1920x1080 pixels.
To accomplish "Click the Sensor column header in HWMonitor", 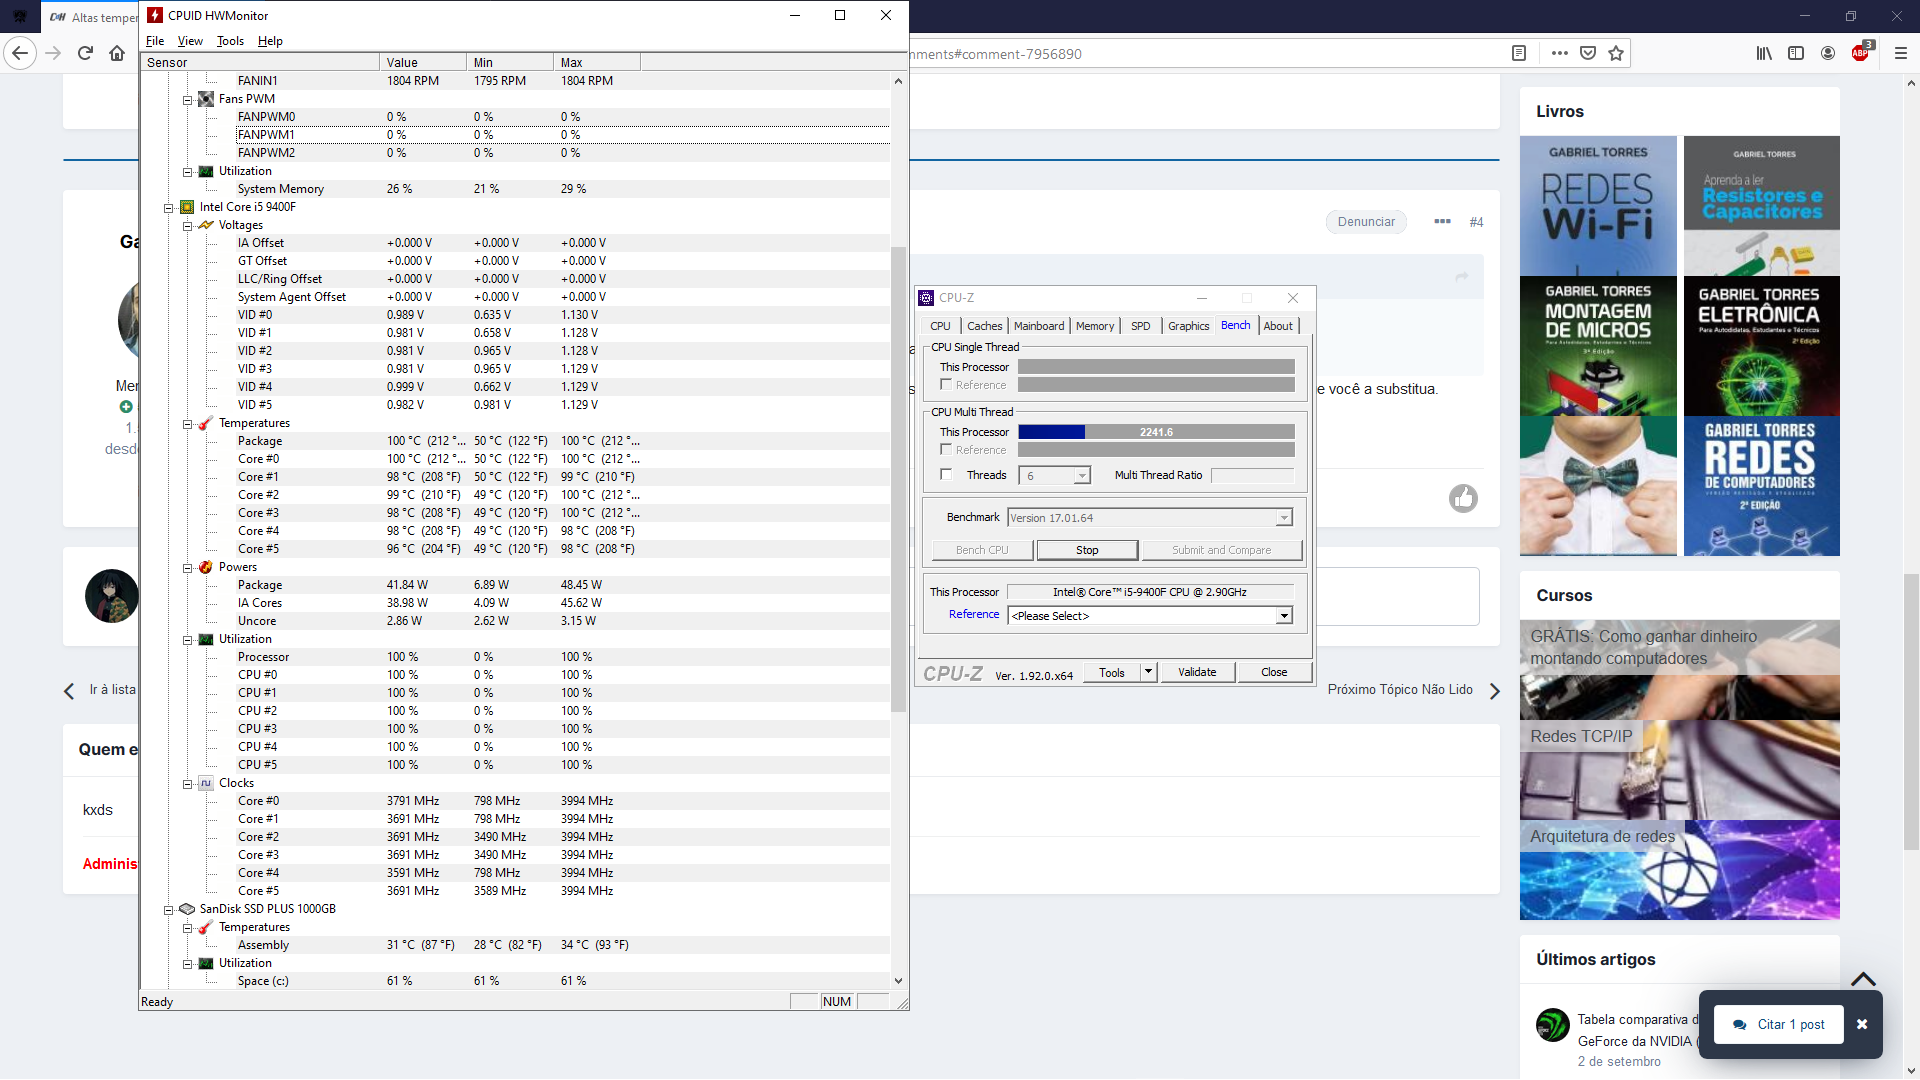I will [260, 62].
